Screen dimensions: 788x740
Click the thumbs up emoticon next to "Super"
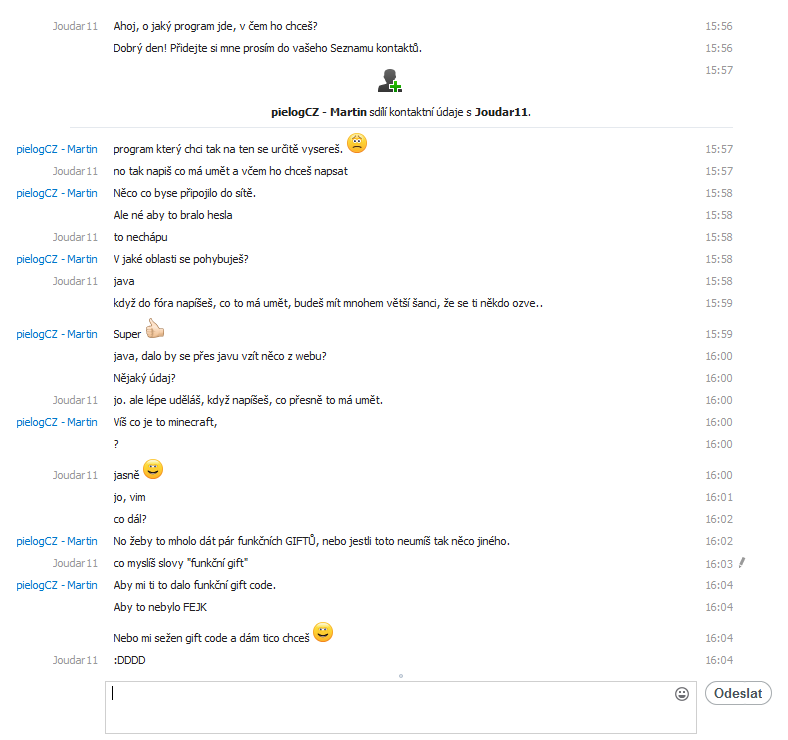click(154, 330)
